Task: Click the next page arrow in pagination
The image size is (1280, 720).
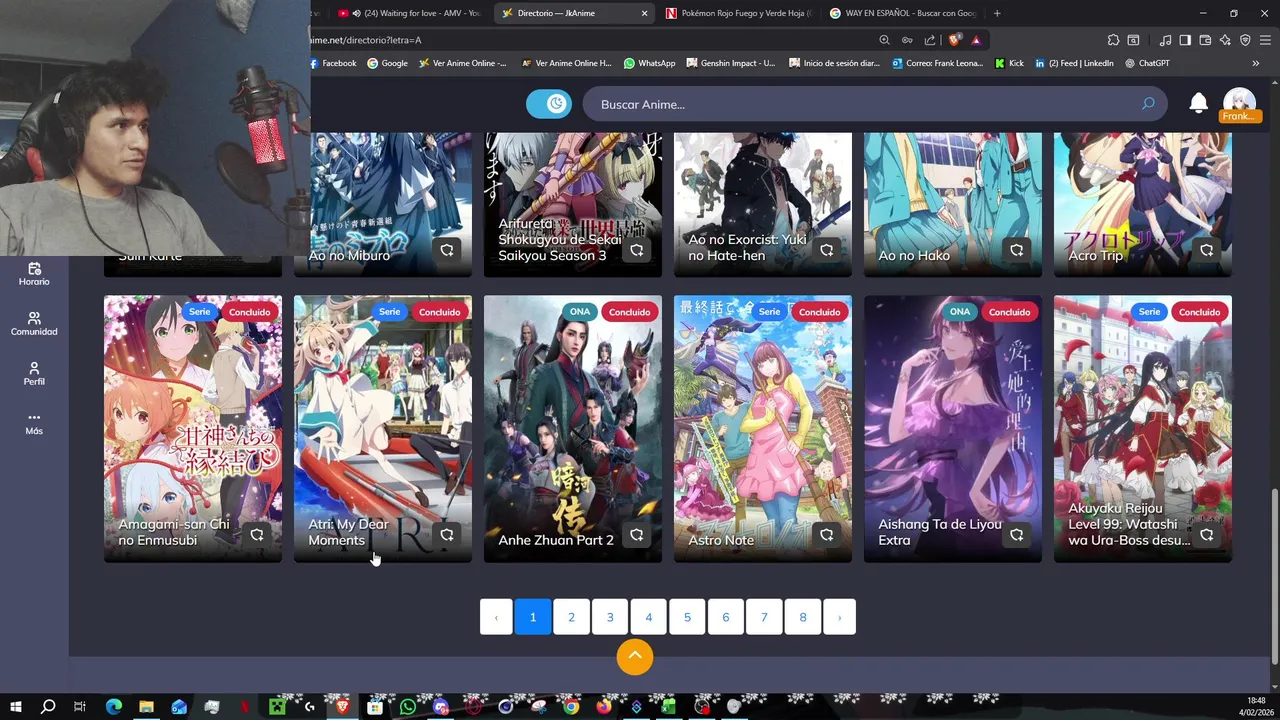Action: coord(839,617)
